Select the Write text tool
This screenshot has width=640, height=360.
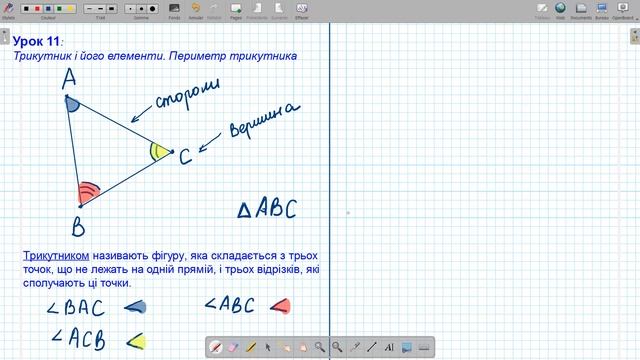[x=389, y=347]
